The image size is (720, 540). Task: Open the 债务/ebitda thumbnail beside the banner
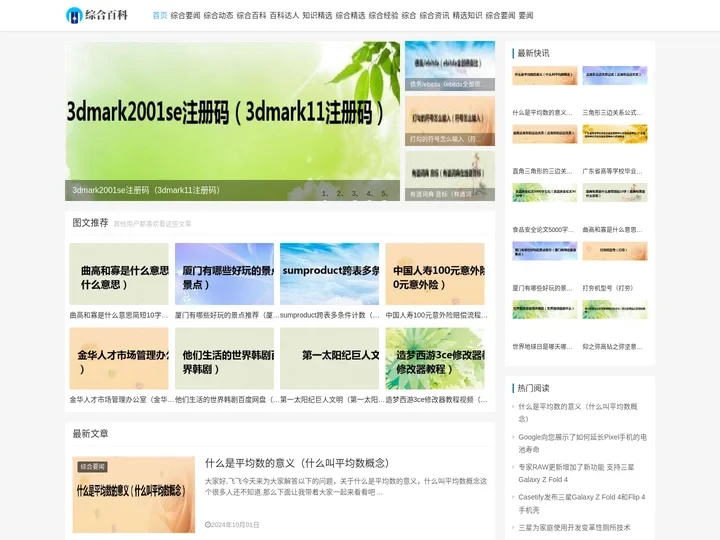click(x=450, y=66)
